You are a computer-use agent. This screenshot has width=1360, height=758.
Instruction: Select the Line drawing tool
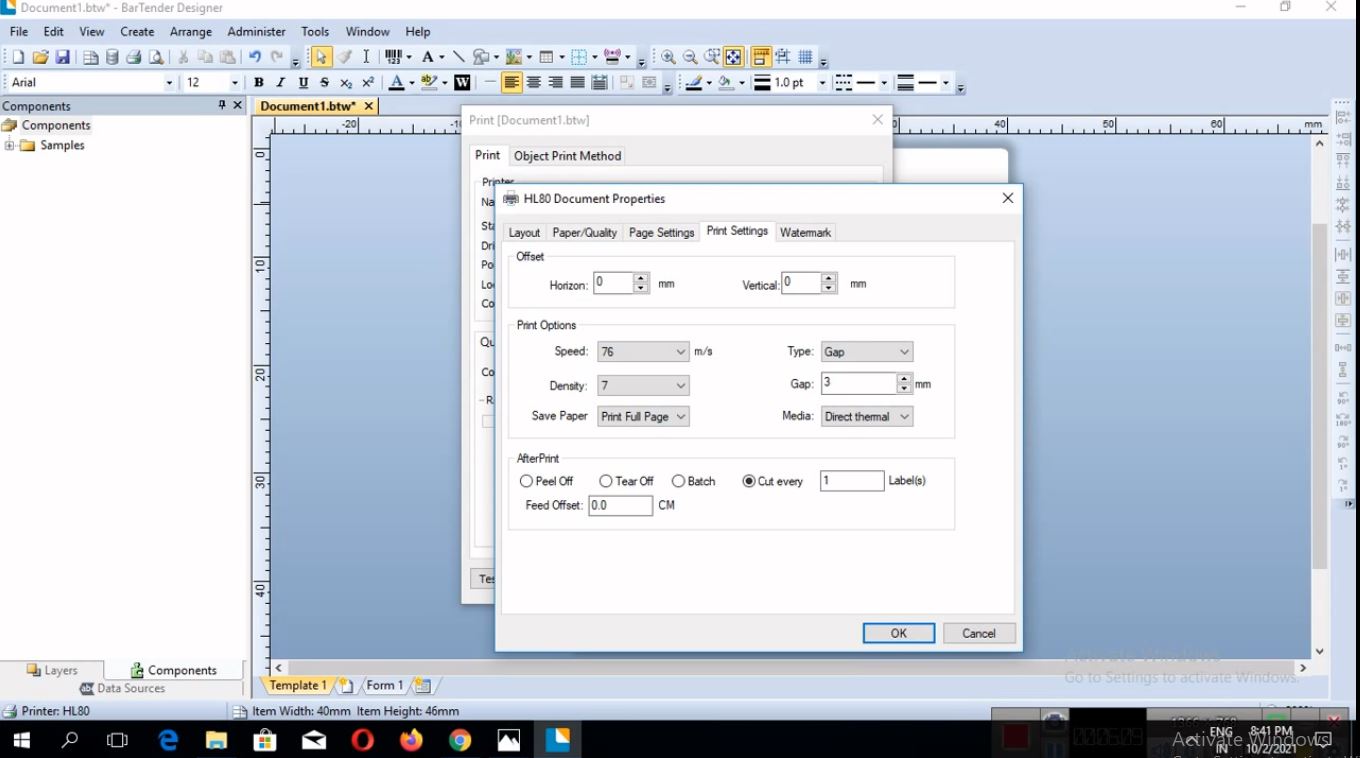tap(458, 57)
